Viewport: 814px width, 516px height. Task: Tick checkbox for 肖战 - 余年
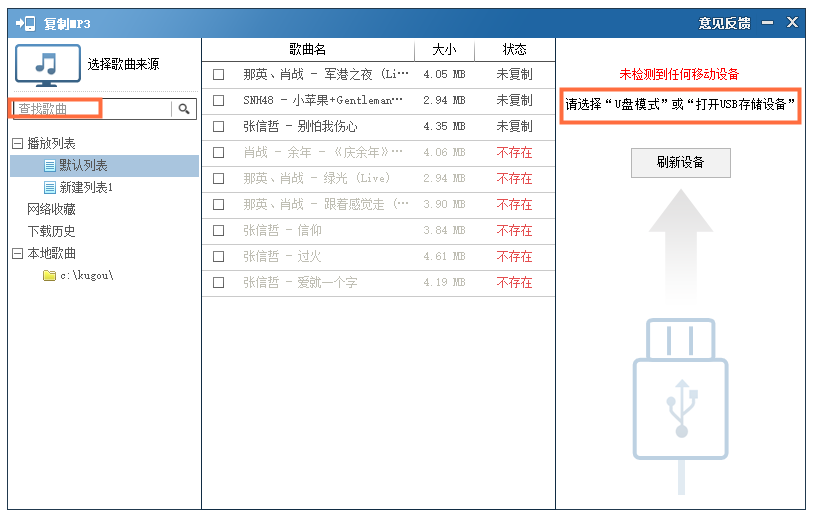(x=219, y=153)
